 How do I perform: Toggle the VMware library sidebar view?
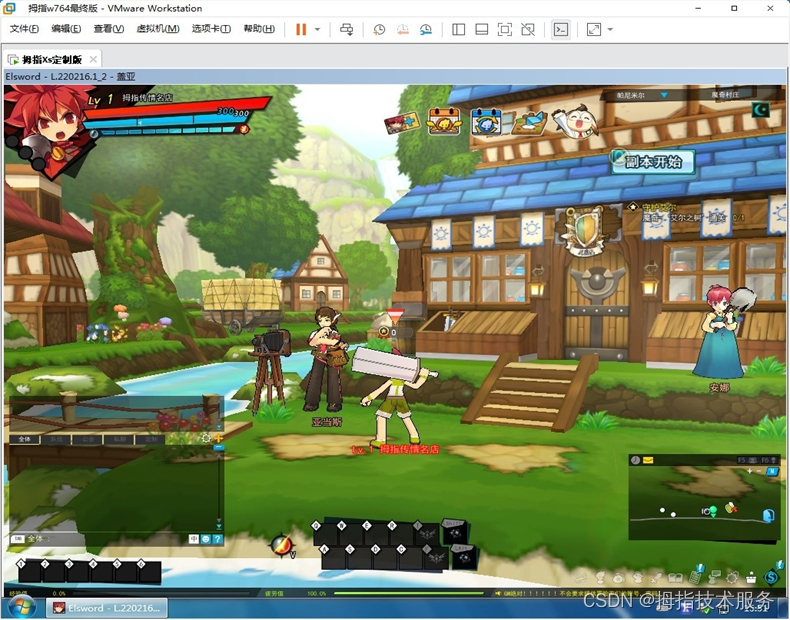458,29
